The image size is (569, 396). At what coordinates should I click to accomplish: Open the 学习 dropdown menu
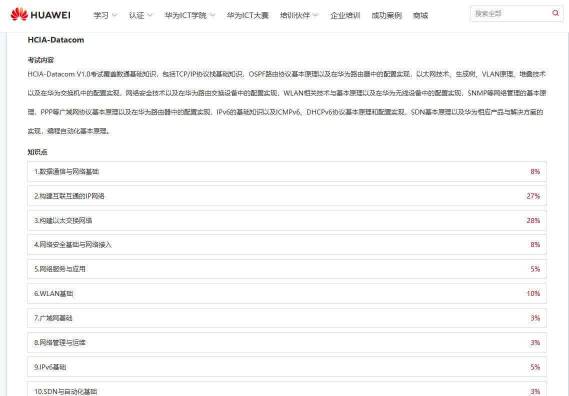coord(105,15)
